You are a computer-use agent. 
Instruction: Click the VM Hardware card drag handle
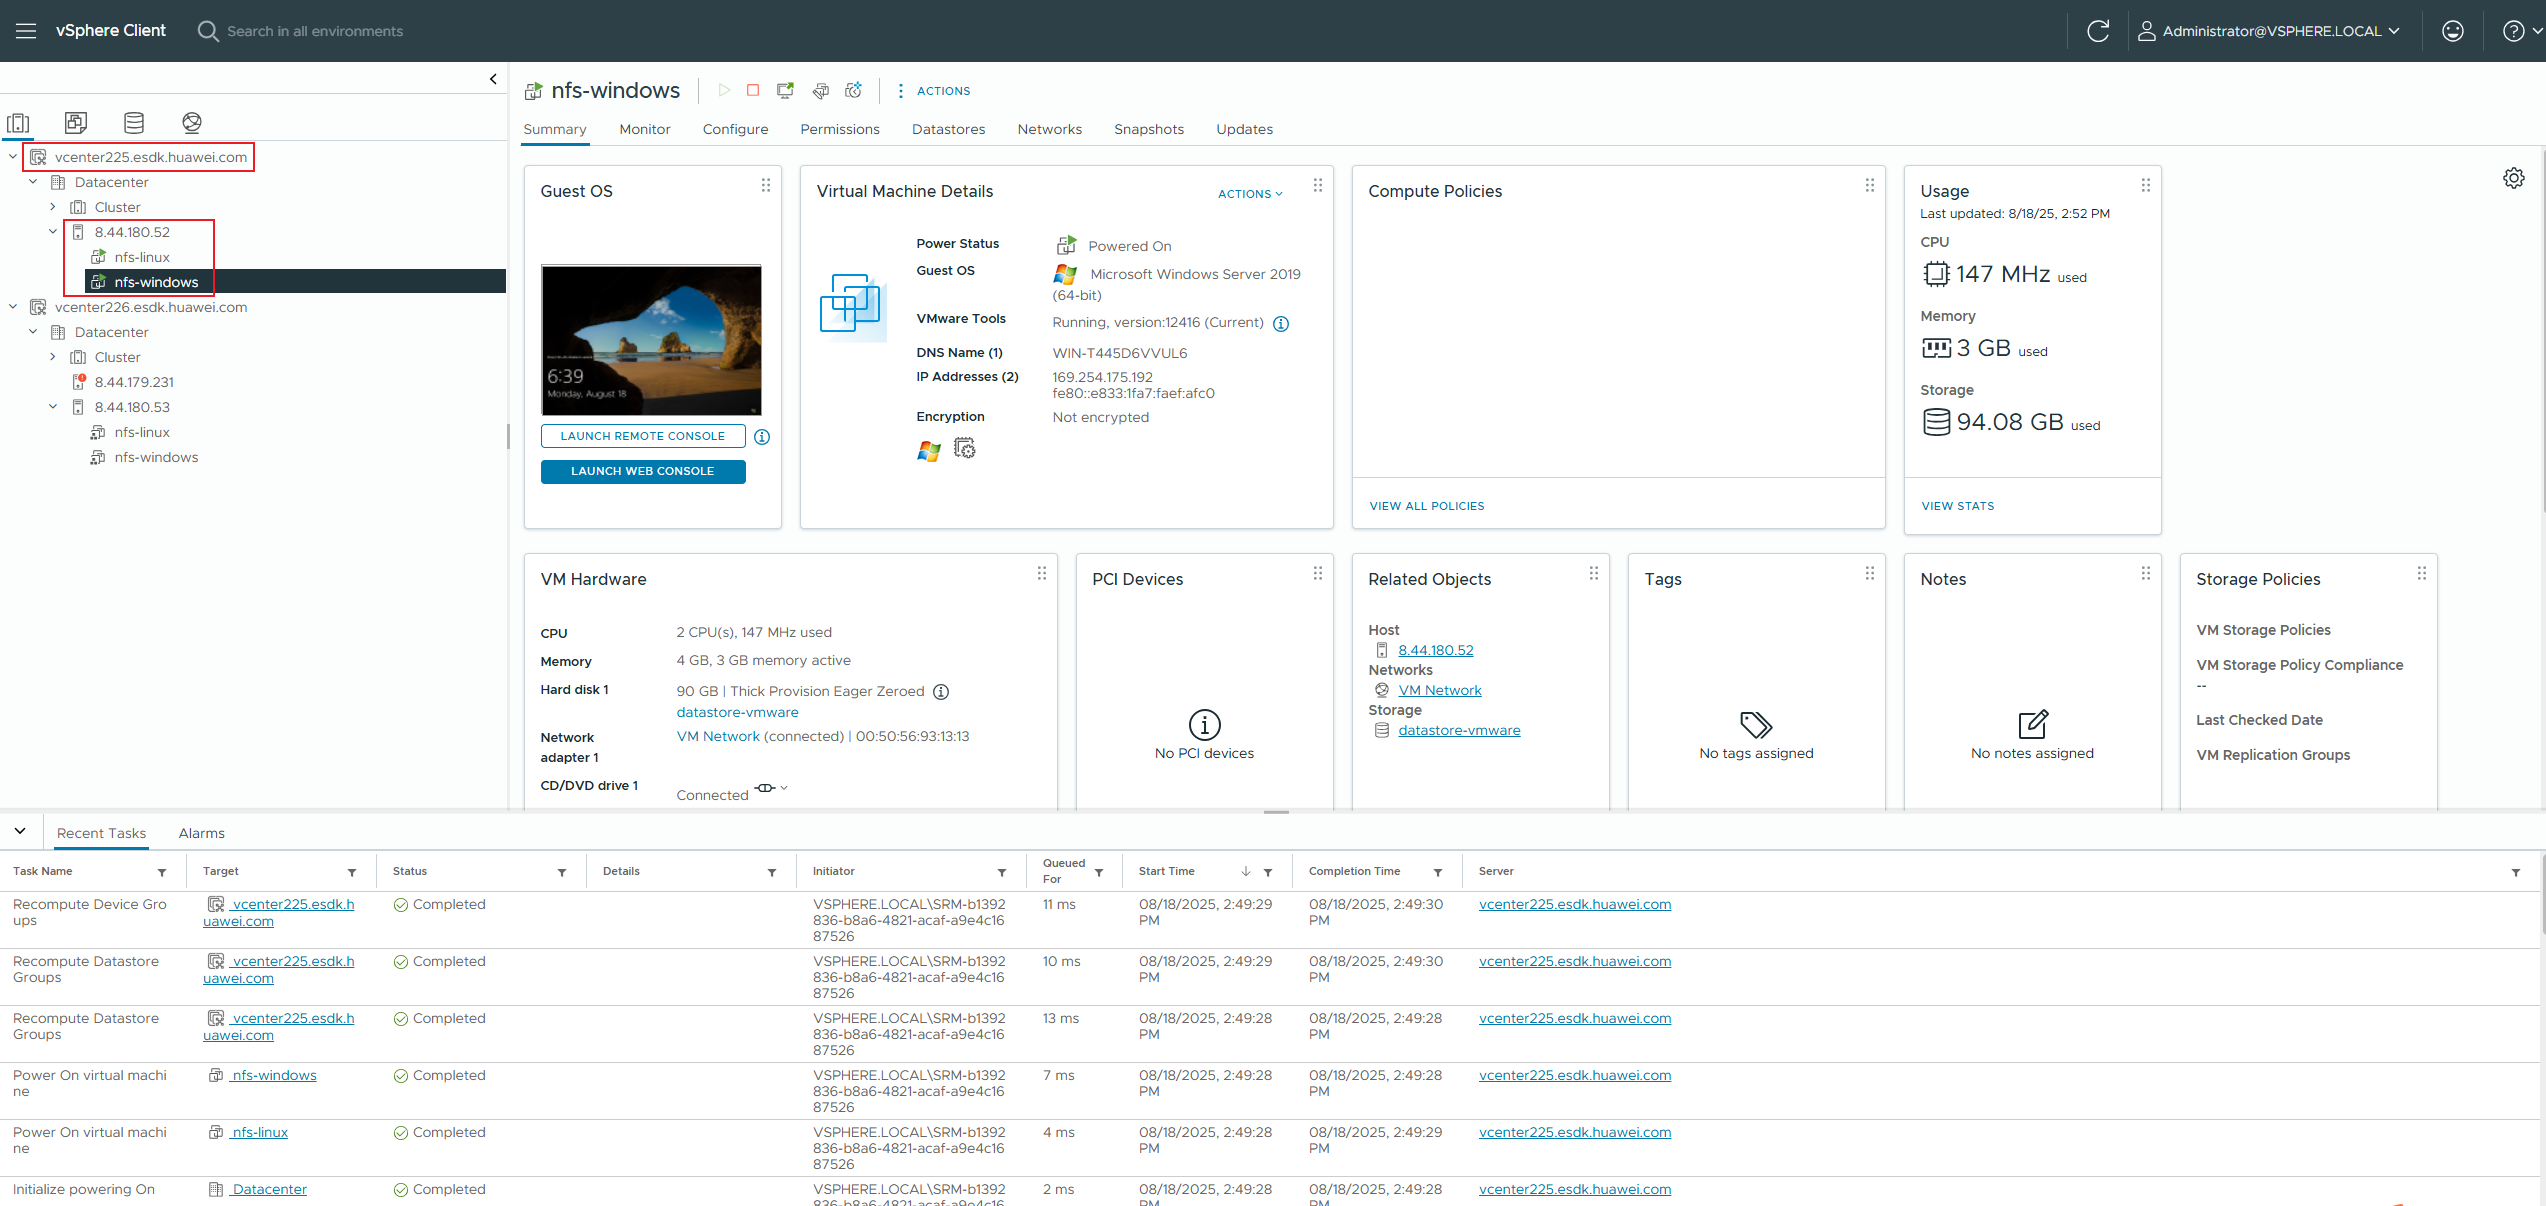click(x=1042, y=574)
